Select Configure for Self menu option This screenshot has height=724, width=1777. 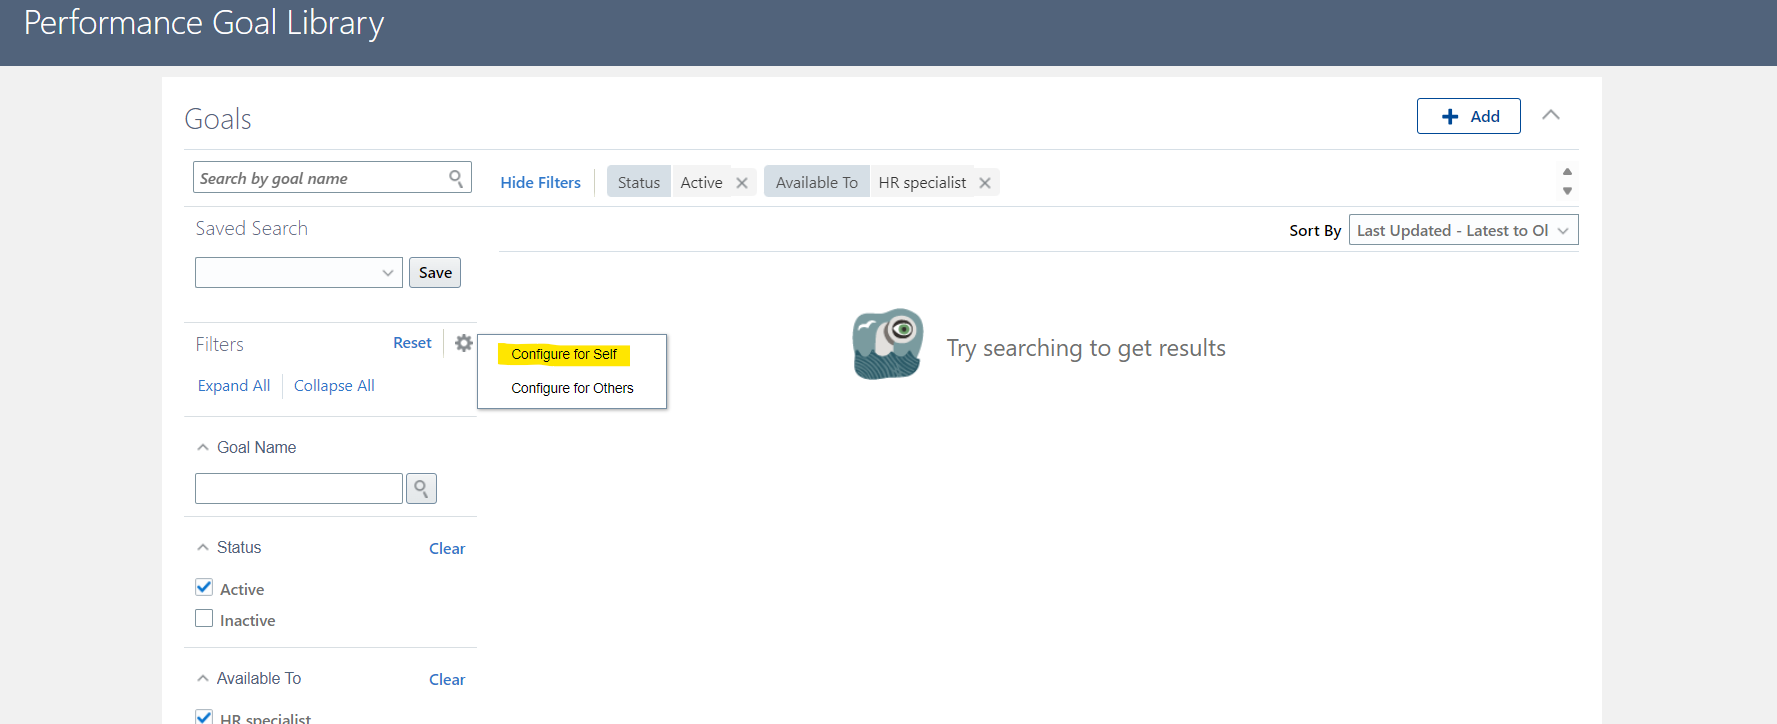564,354
